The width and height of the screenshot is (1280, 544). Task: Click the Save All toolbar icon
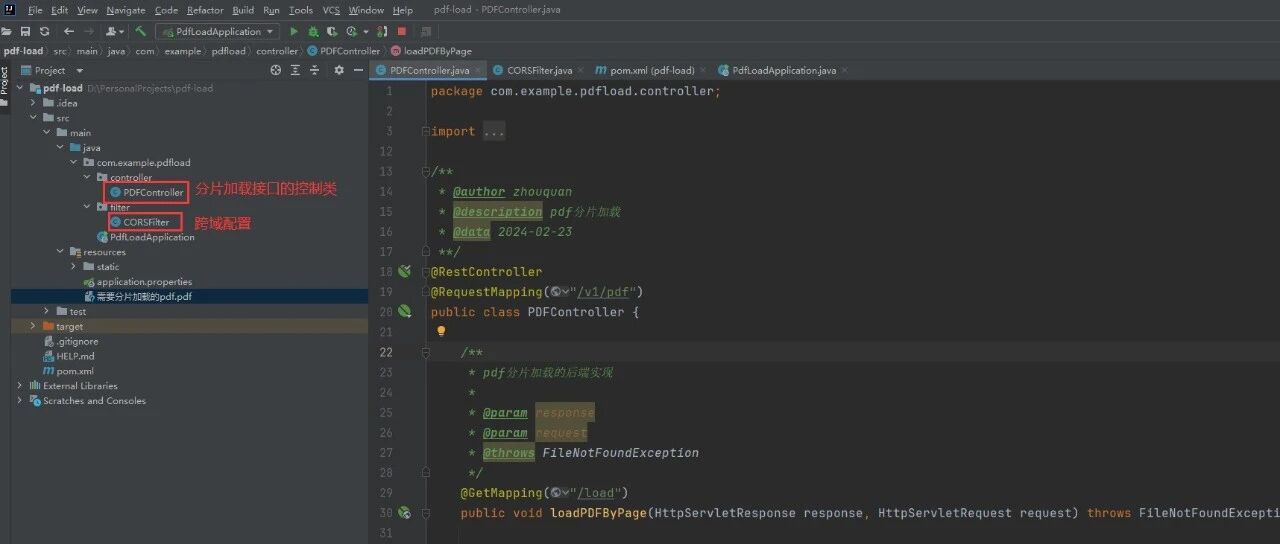(x=26, y=32)
